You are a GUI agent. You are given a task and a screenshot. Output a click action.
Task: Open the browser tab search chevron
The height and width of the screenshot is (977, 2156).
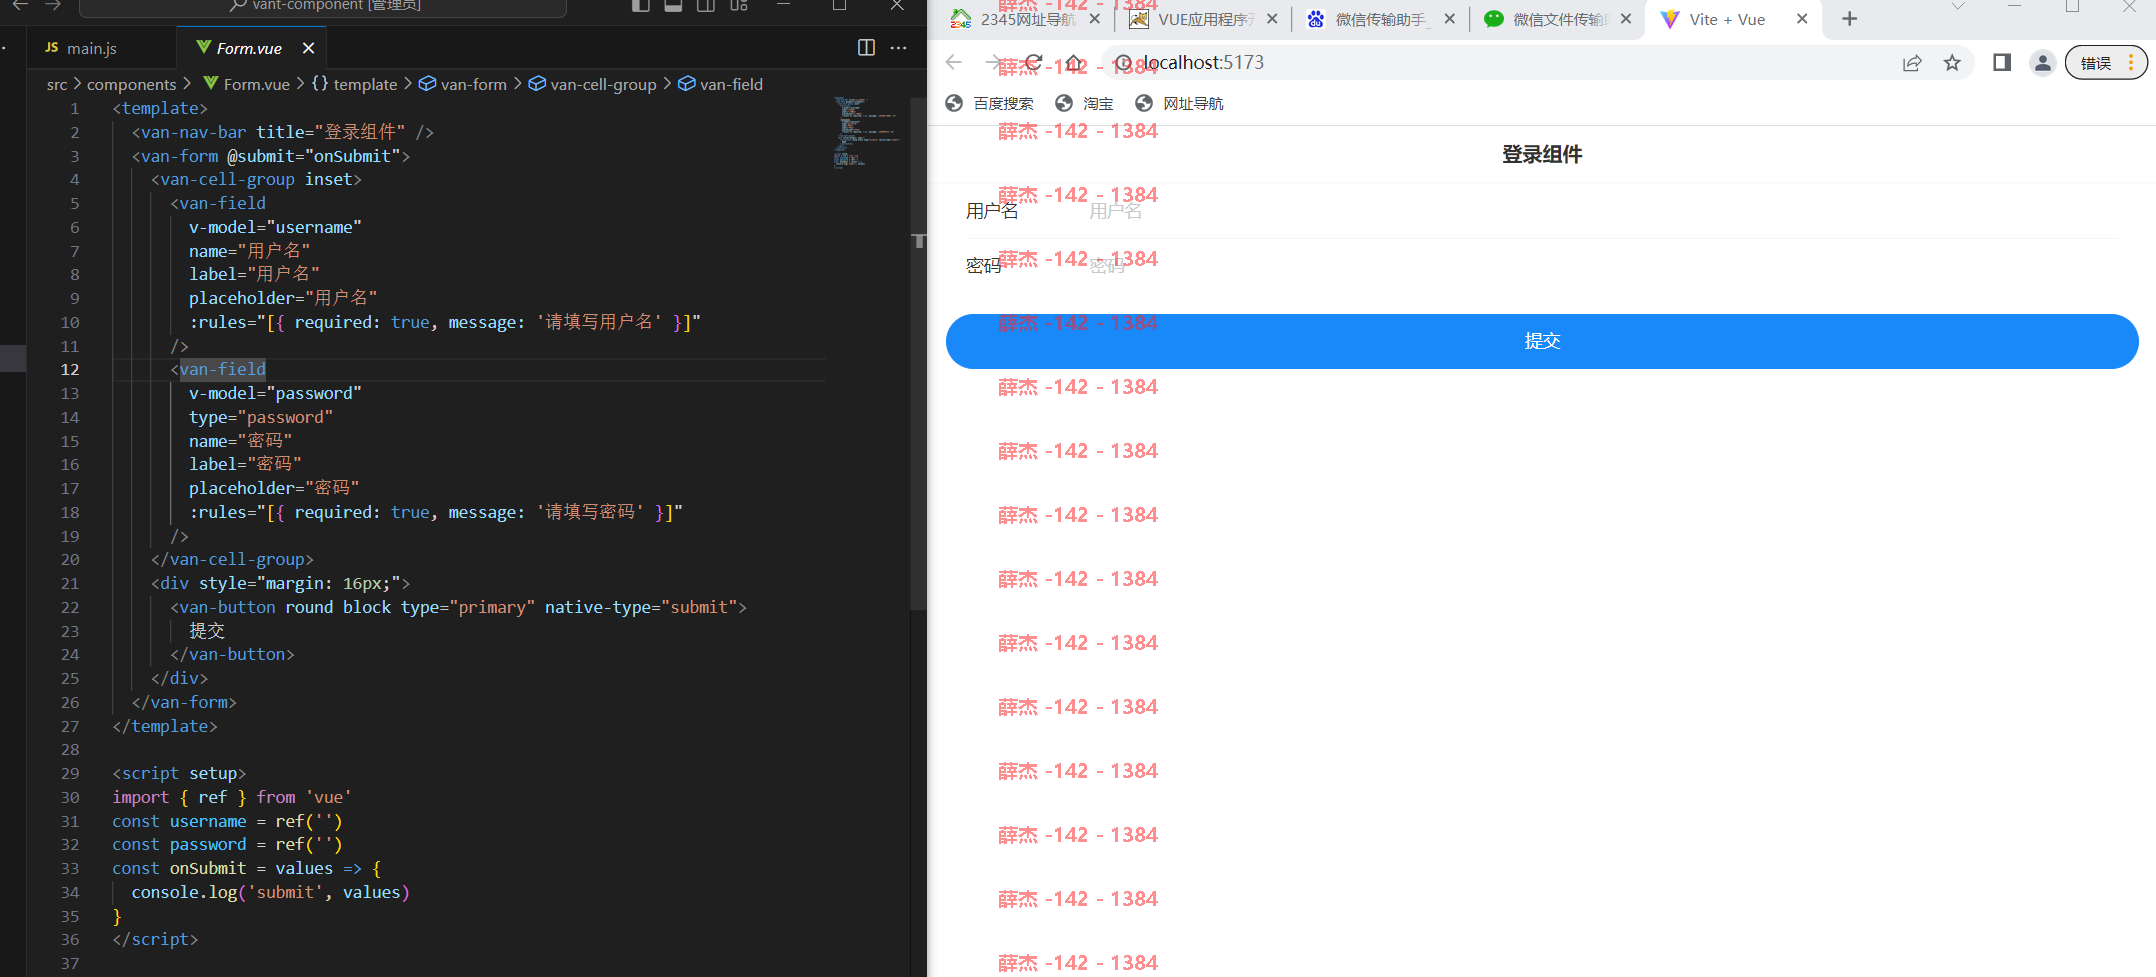click(x=1958, y=7)
